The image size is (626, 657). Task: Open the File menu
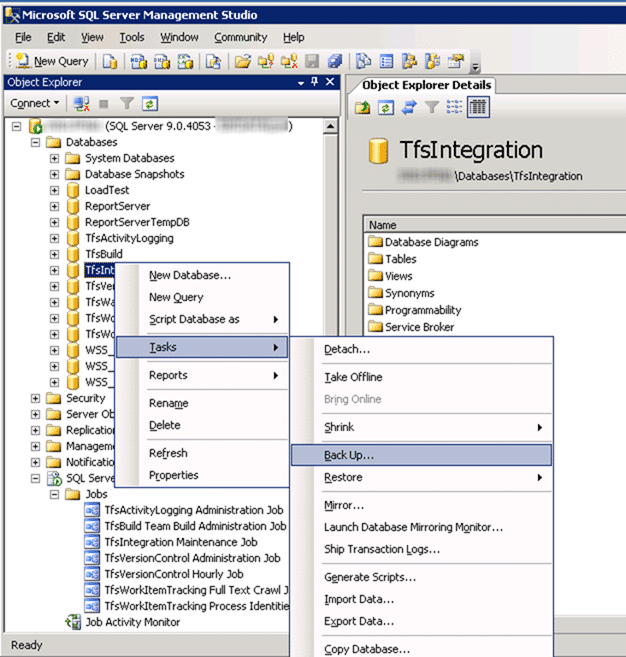(x=23, y=37)
